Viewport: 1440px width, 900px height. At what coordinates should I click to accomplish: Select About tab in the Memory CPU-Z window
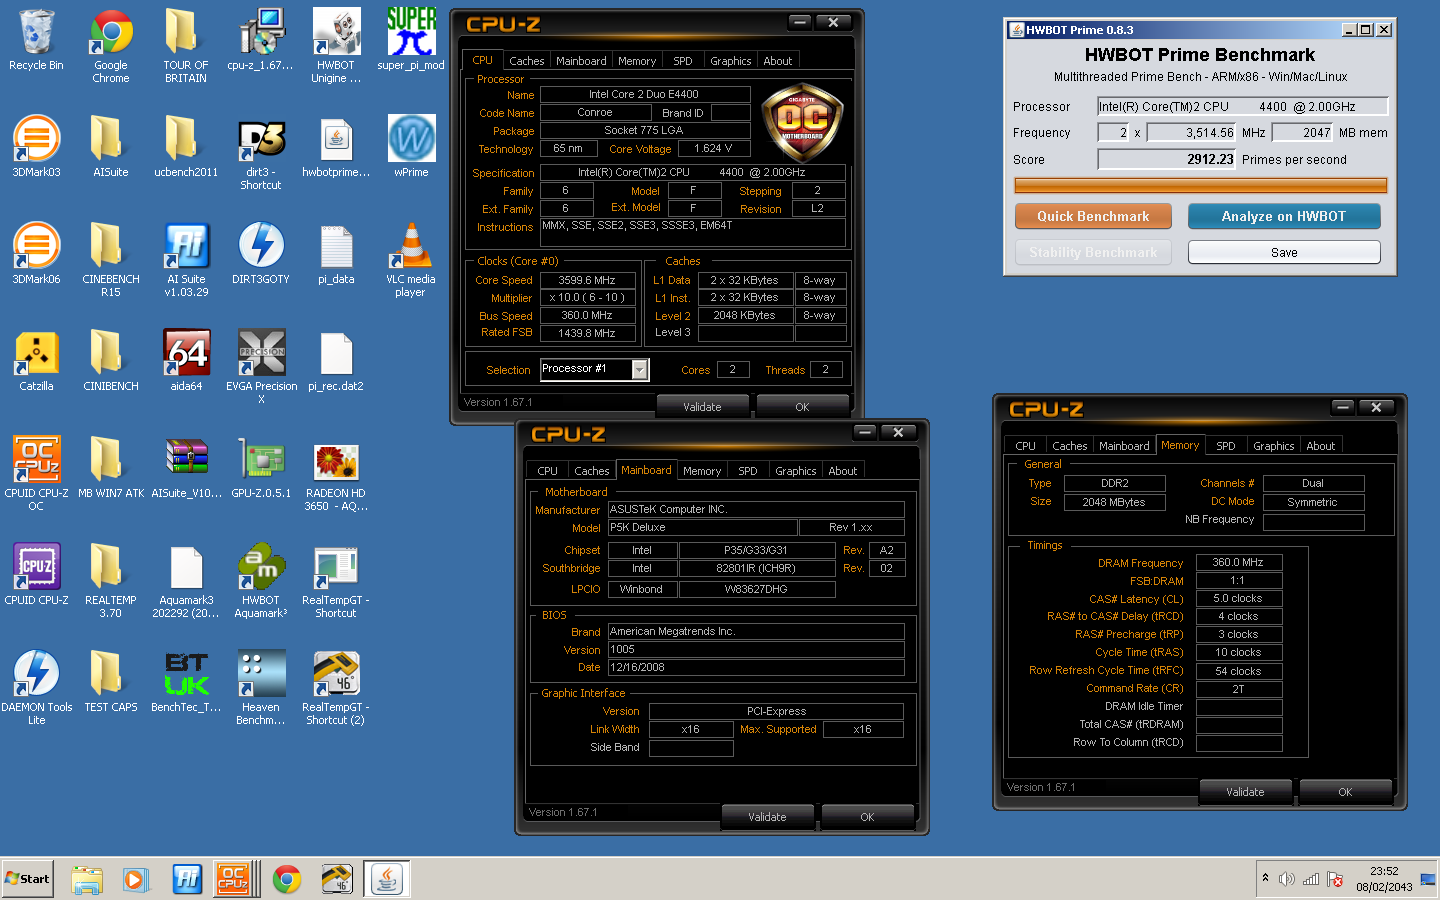[x=1321, y=446]
